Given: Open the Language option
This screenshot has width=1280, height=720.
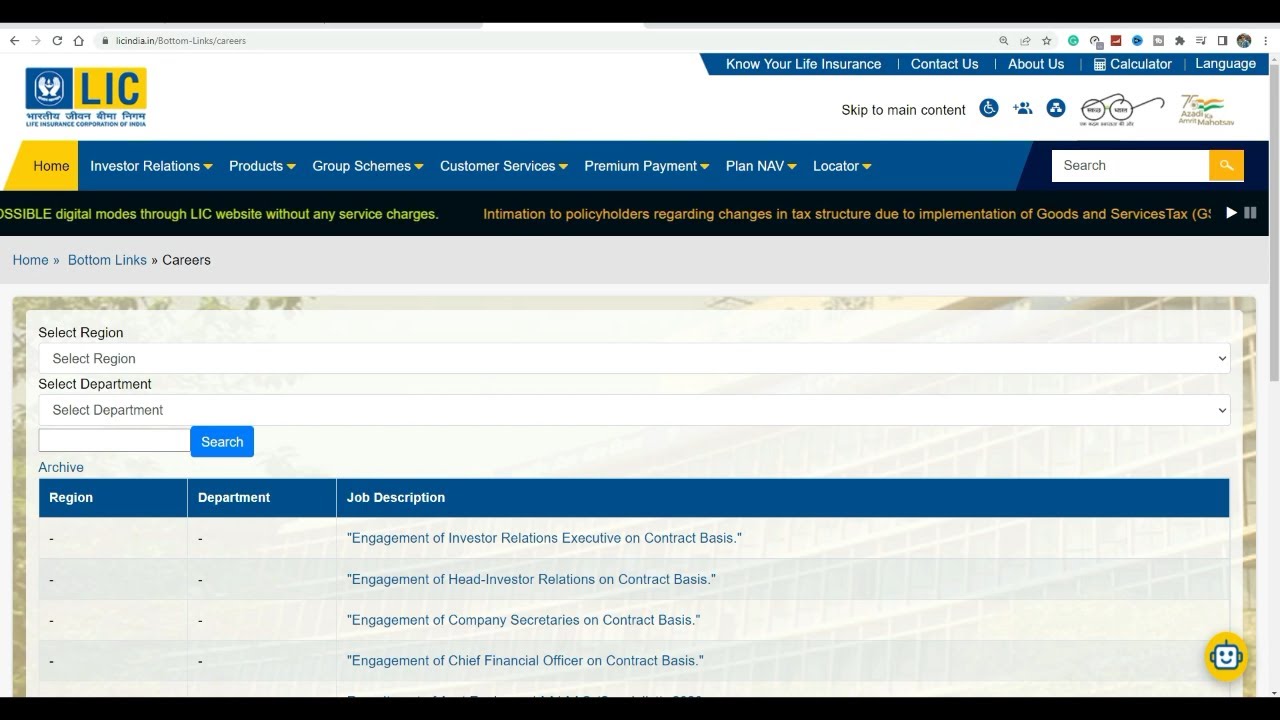Looking at the screenshot, I should [x=1225, y=64].
